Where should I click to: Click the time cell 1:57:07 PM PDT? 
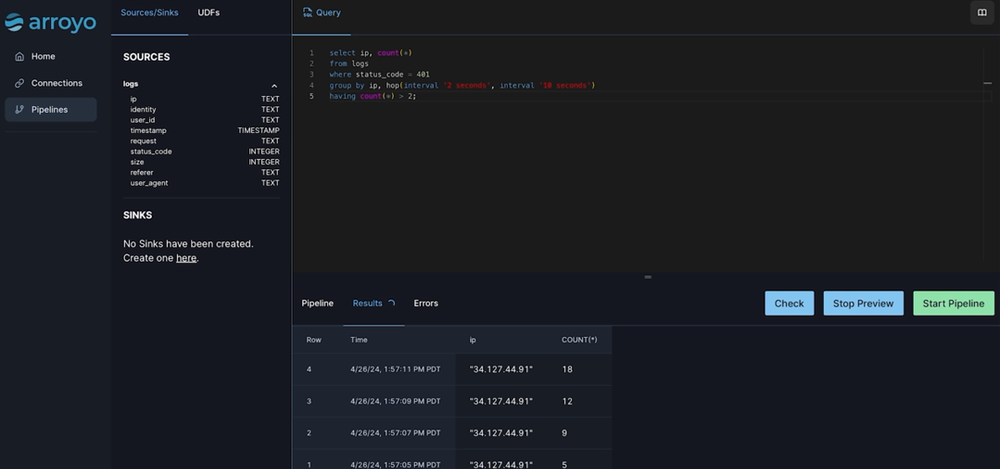395,433
